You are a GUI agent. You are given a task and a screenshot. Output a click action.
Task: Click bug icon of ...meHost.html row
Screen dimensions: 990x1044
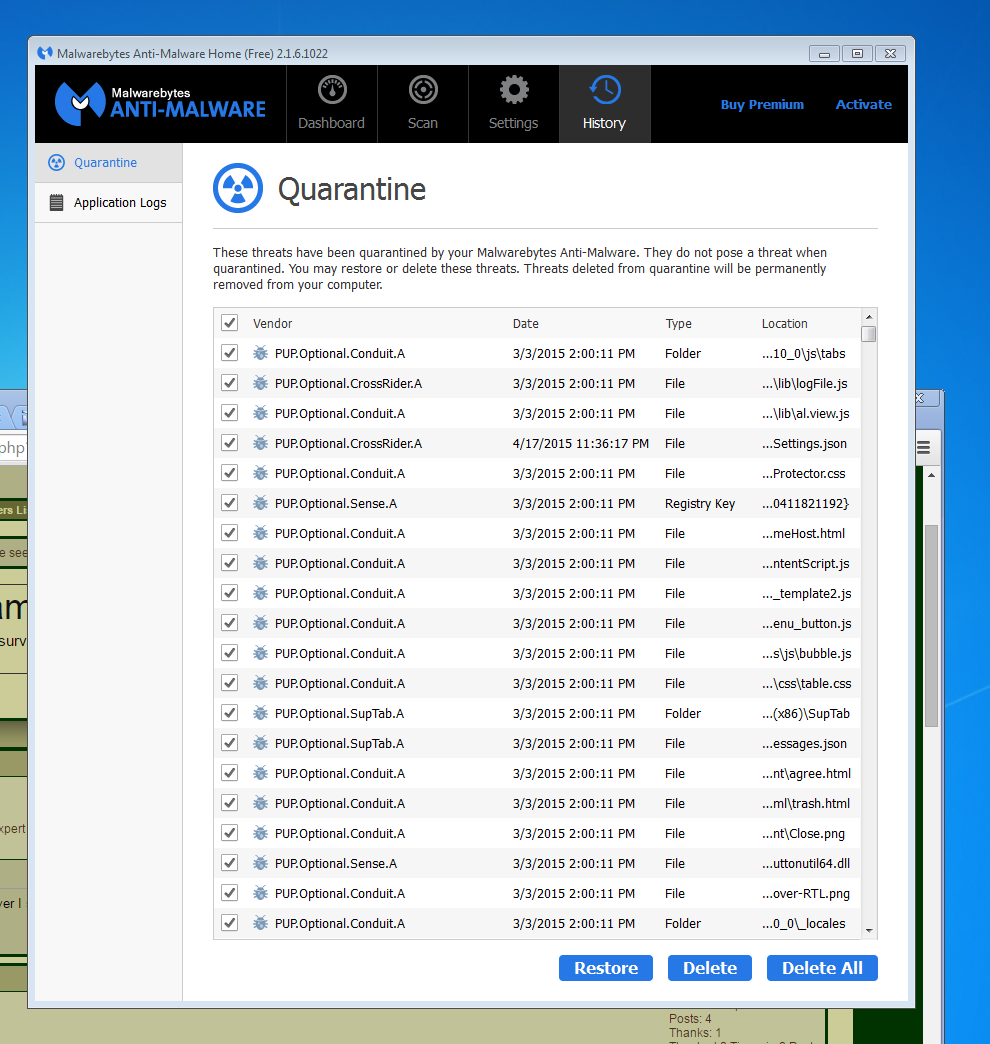click(x=260, y=533)
